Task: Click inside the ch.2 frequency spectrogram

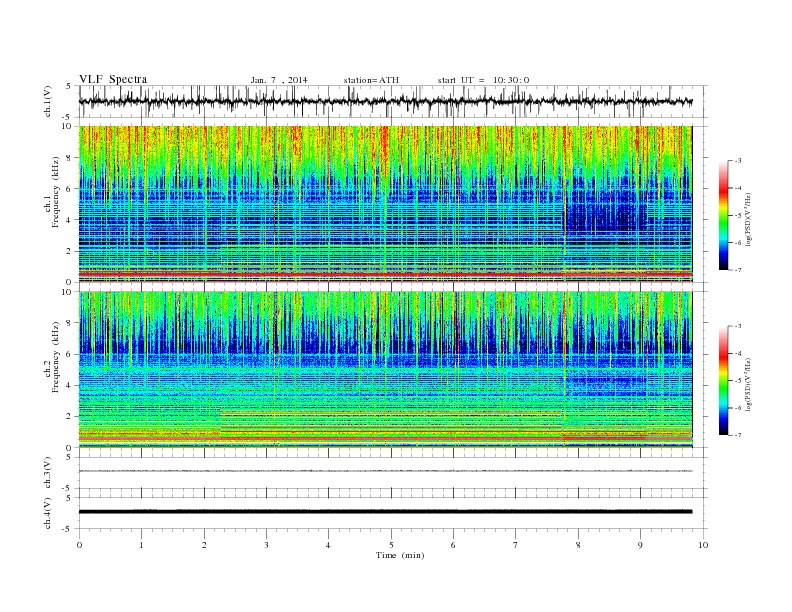Action: point(386,370)
